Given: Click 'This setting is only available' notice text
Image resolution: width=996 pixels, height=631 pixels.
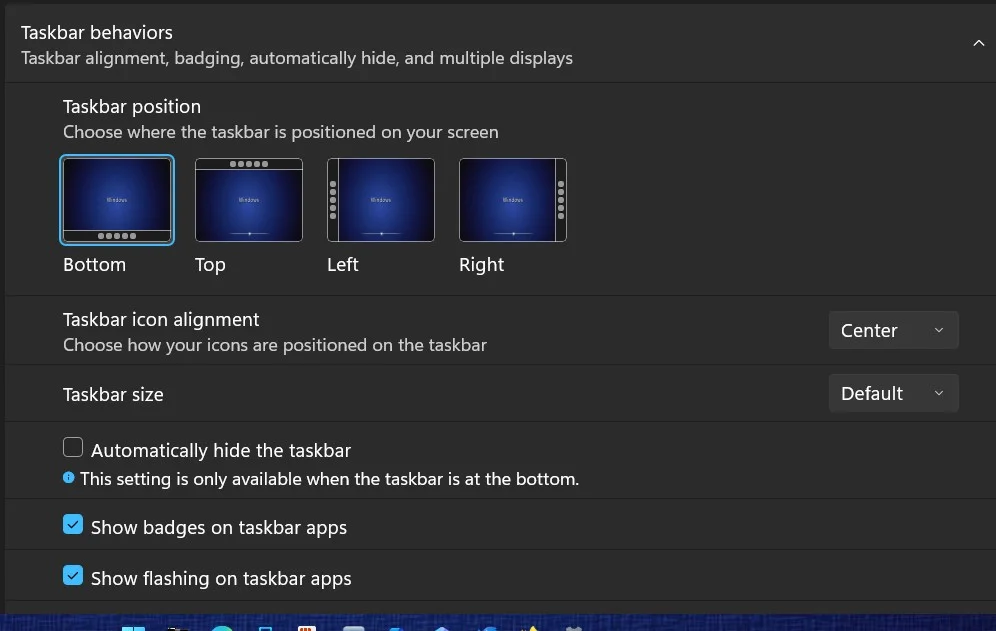Looking at the screenshot, I should pyautogui.click(x=329, y=479).
